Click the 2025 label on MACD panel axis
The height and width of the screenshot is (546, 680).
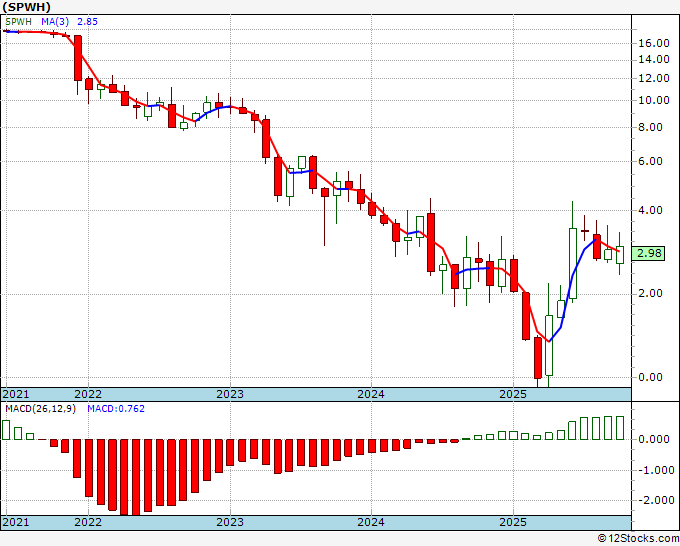[513, 522]
